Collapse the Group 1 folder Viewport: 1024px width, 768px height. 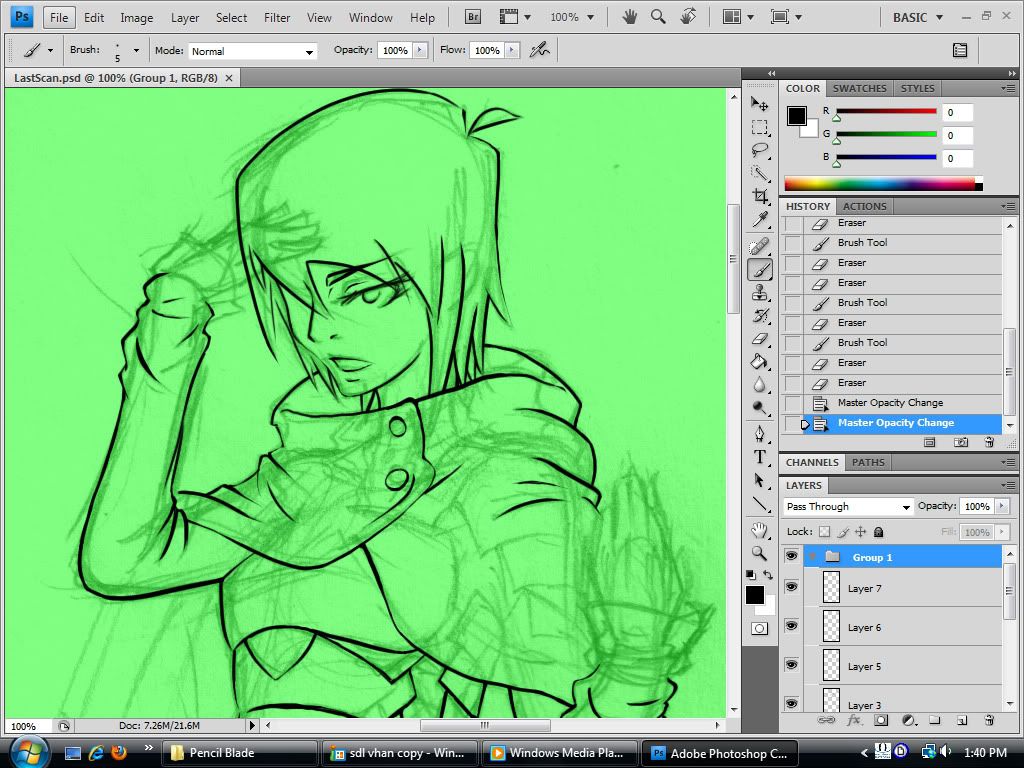pos(813,557)
